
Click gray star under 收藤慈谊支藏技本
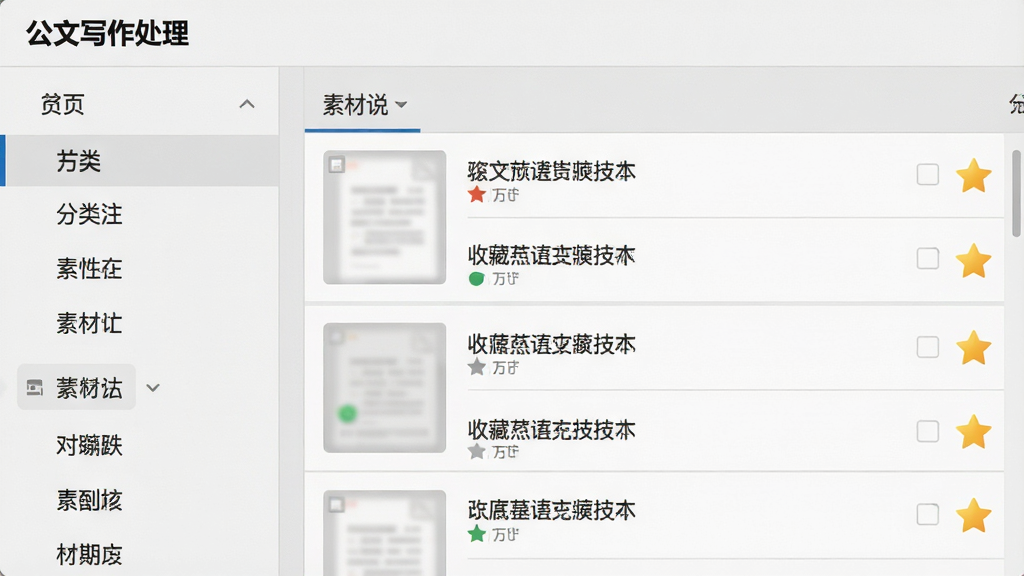click(x=477, y=367)
